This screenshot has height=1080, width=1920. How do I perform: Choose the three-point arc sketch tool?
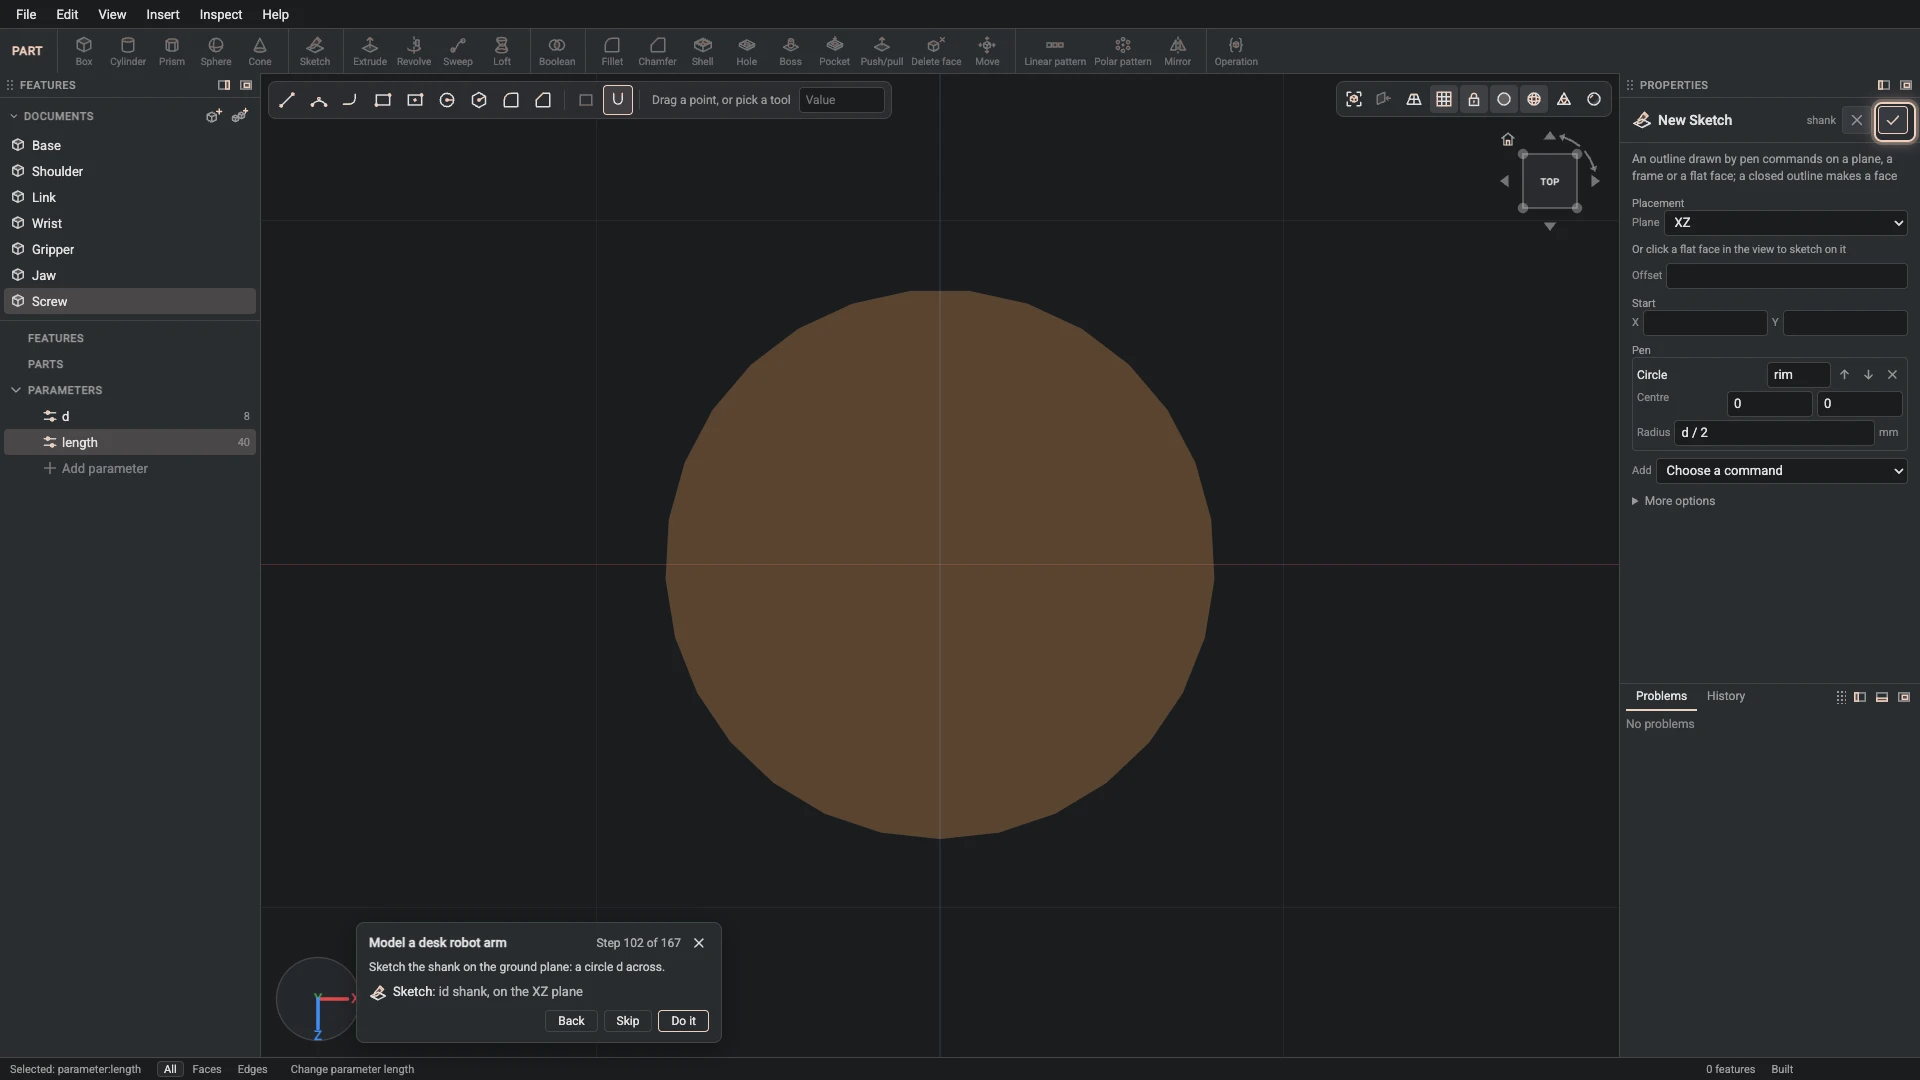tap(319, 100)
